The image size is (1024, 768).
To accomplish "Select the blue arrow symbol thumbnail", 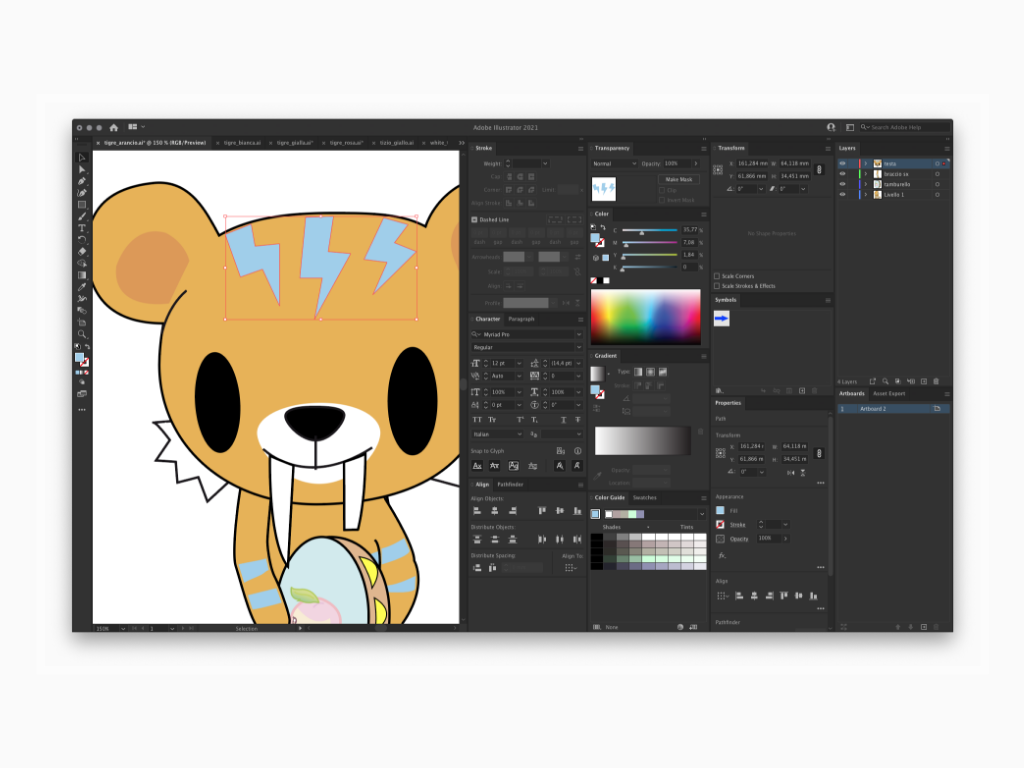I will coord(721,318).
